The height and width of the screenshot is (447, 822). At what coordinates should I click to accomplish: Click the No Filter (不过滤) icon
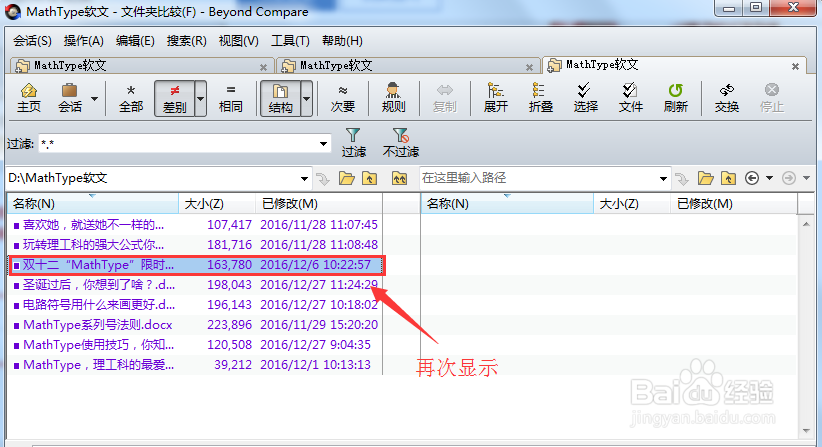[401, 143]
